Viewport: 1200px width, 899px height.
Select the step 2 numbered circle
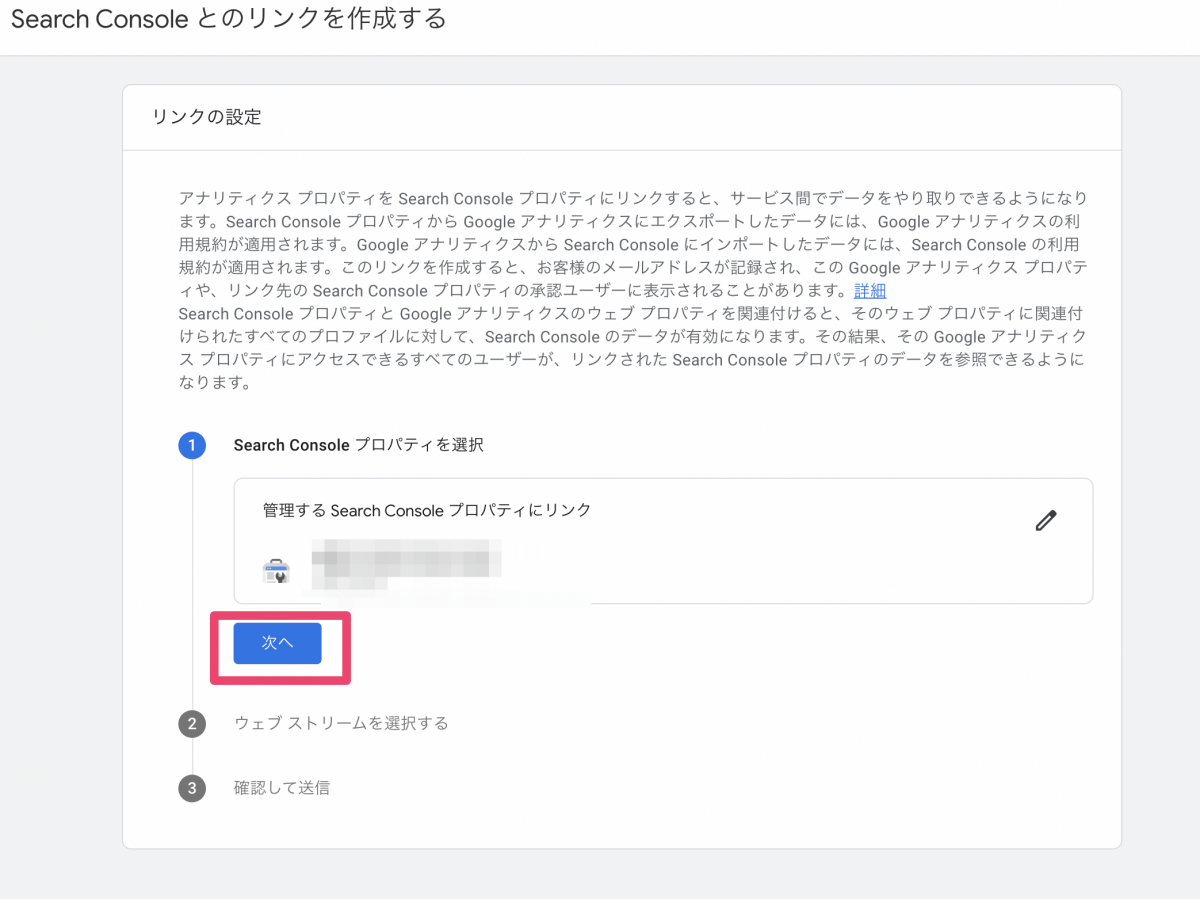pos(192,723)
